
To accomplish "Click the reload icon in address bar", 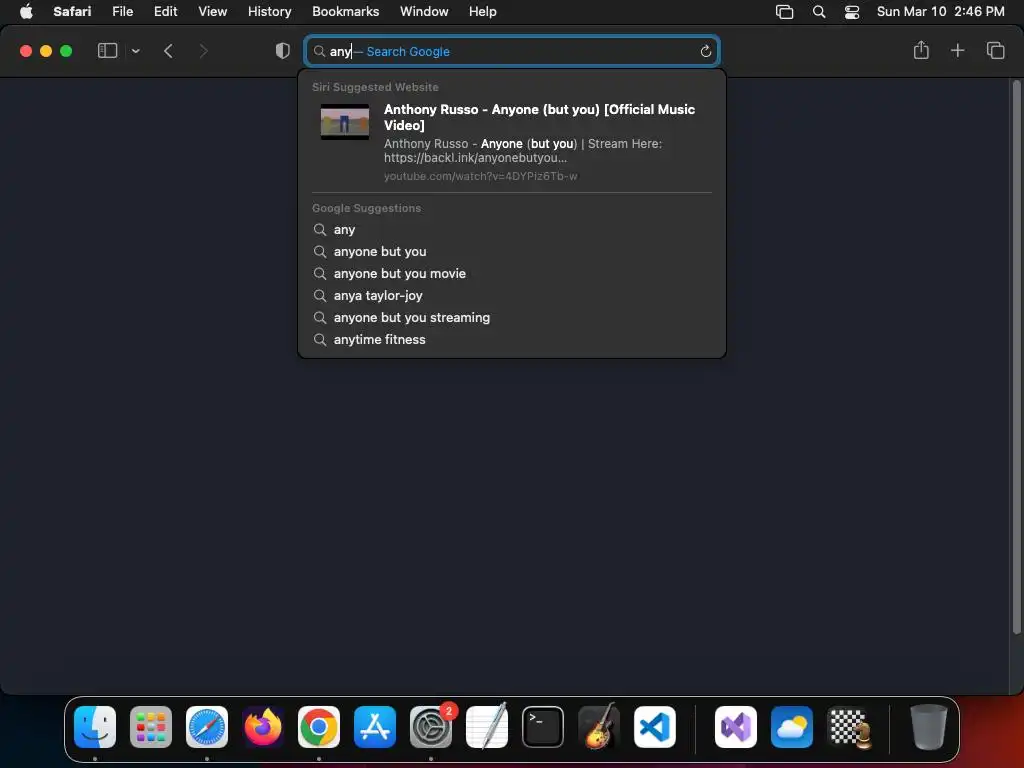I will coord(705,52).
